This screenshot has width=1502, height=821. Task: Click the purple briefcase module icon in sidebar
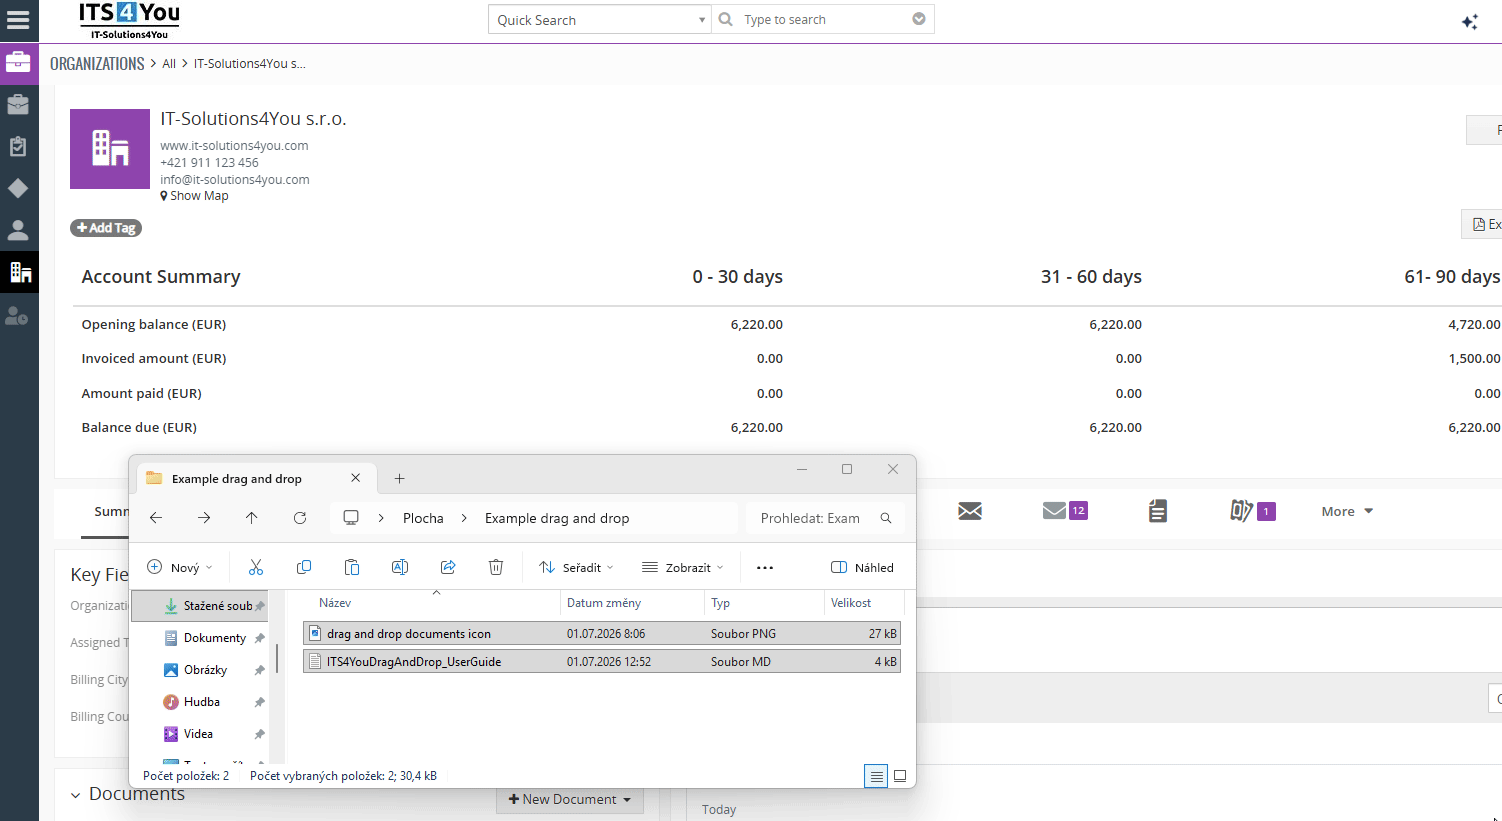point(18,63)
